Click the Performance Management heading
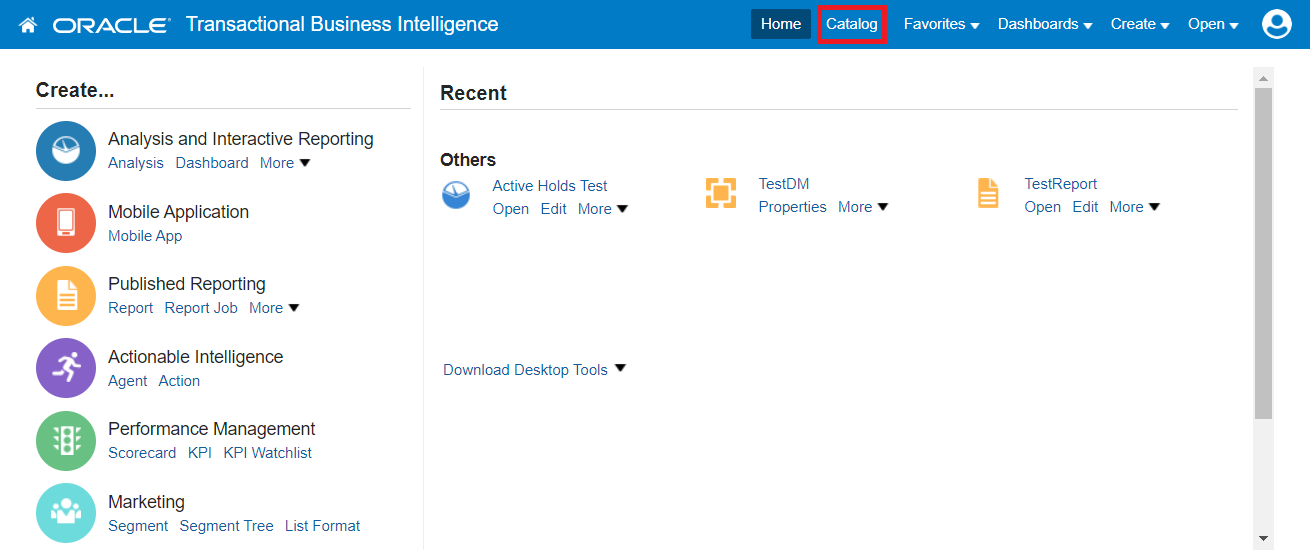1310x555 pixels. point(212,429)
